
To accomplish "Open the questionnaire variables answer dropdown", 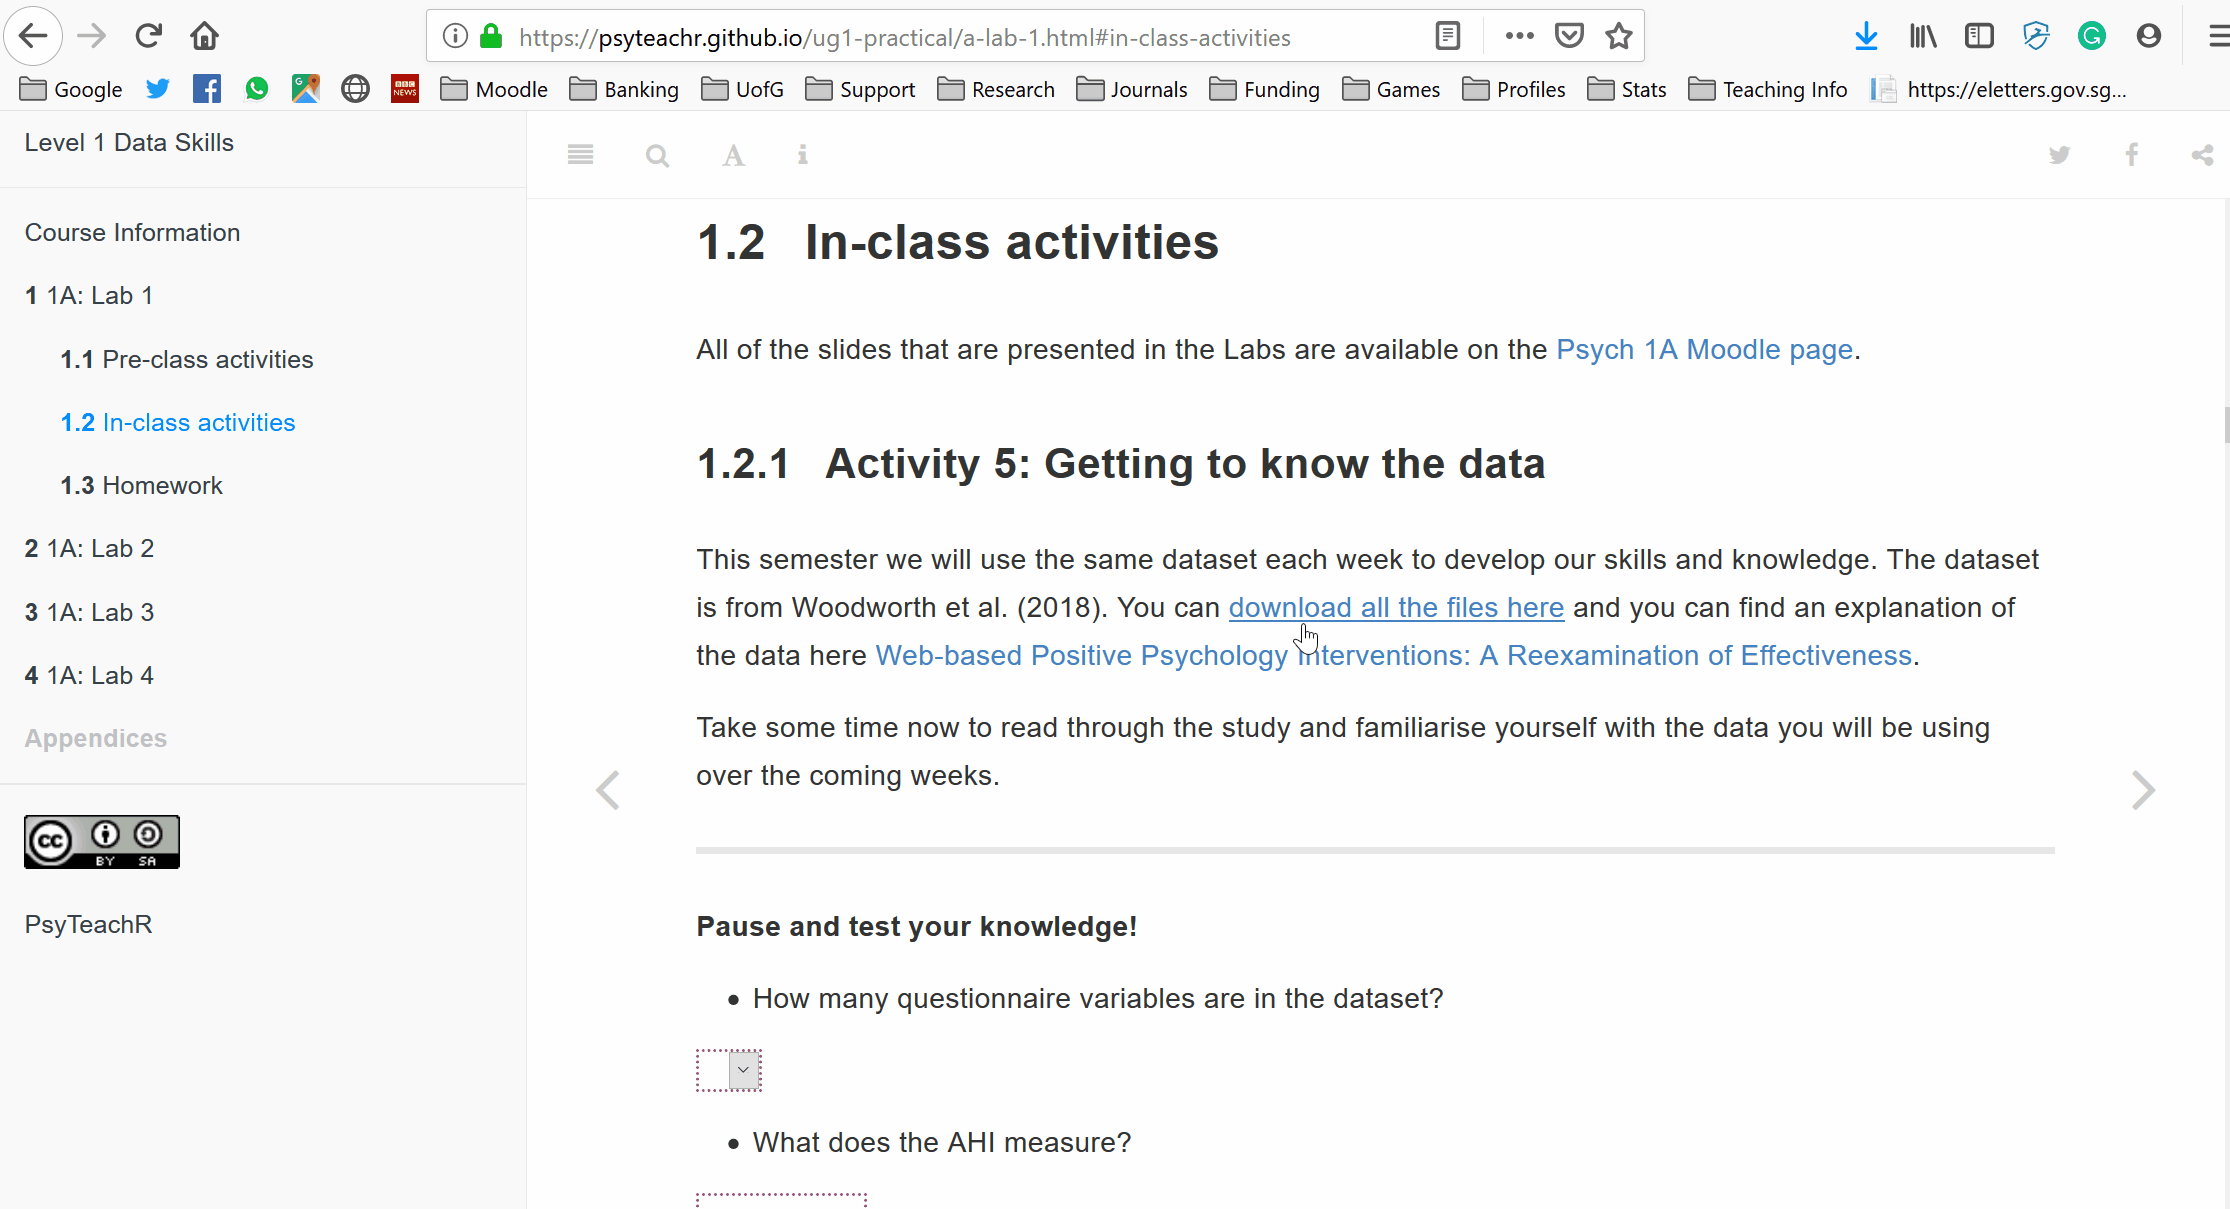I will [x=729, y=1070].
